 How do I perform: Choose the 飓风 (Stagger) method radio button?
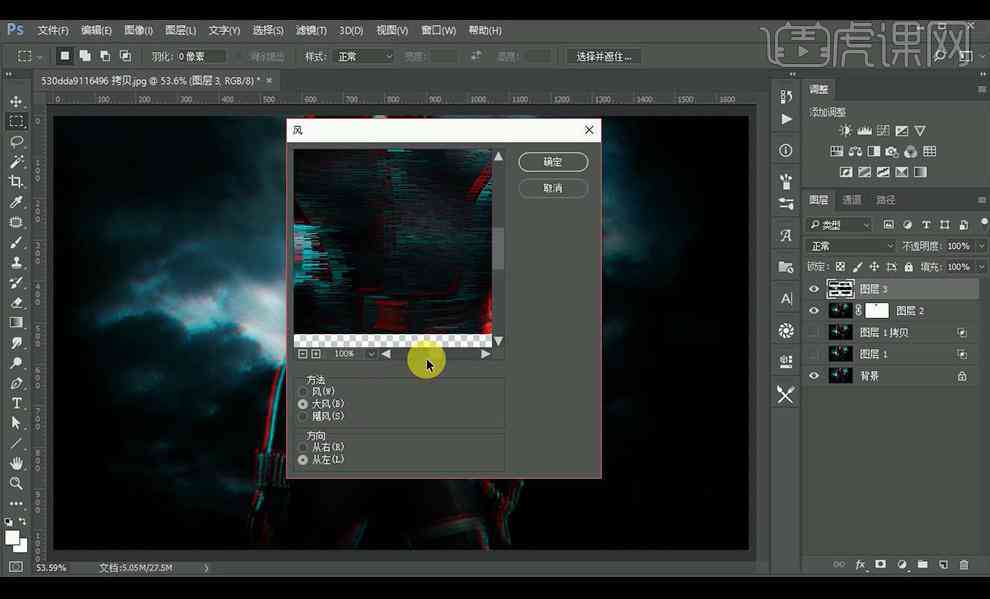[303, 417]
